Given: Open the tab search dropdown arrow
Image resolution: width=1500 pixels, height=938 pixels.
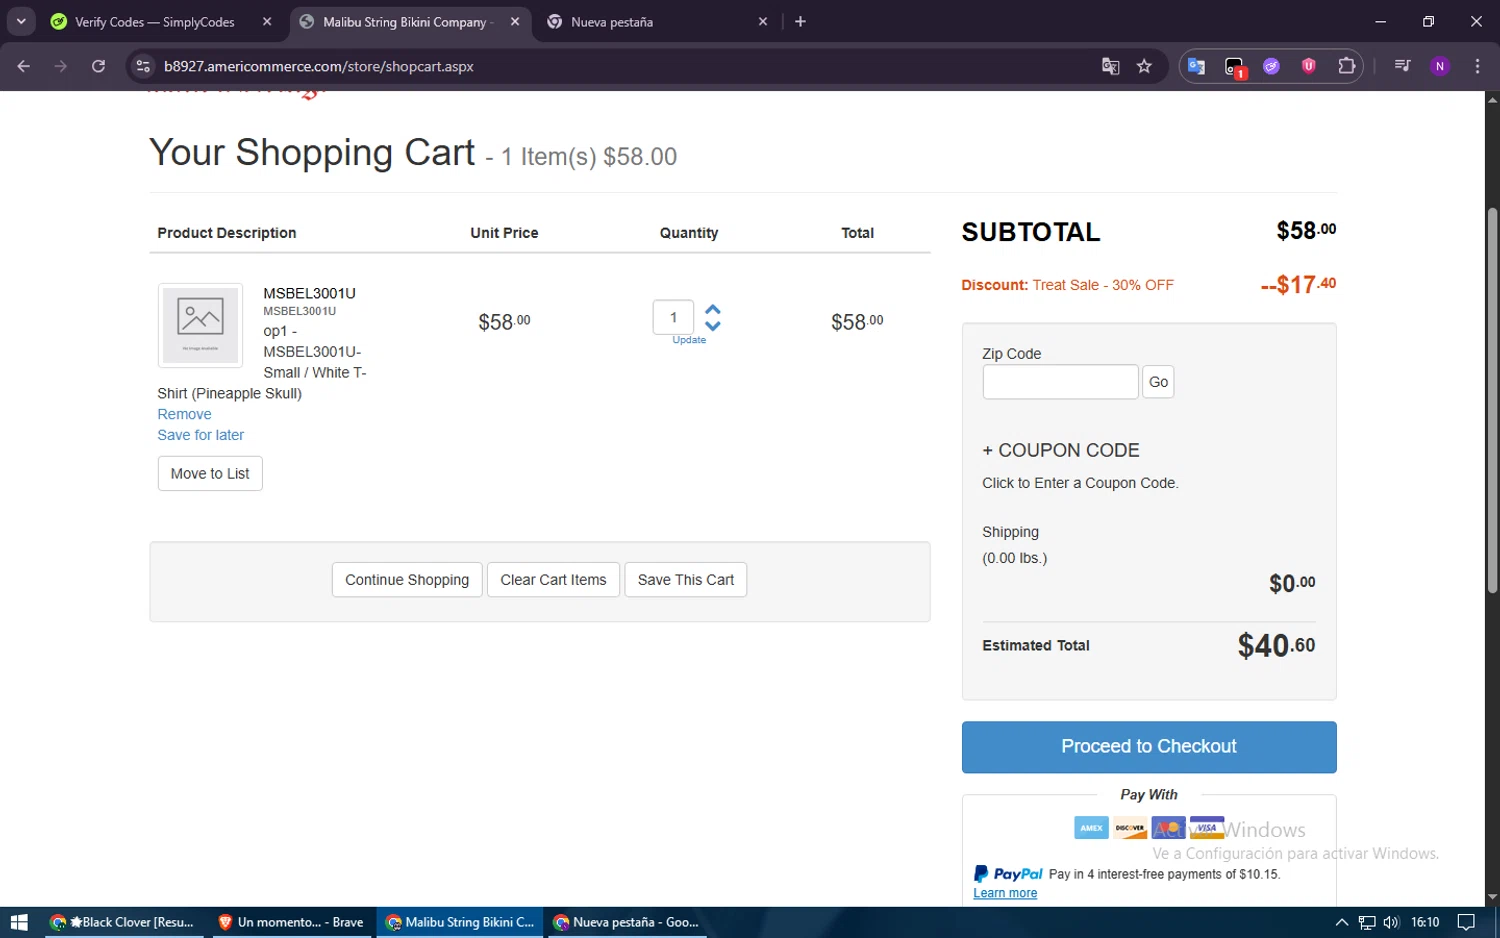Looking at the screenshot, I should coord(21,21).
